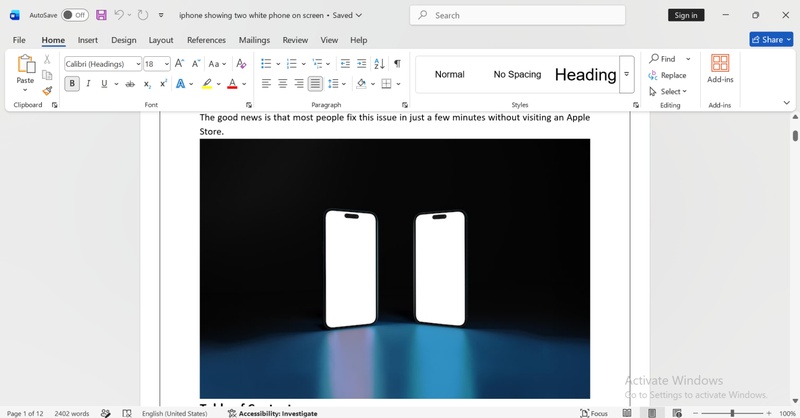
Task: Activate the Format Painter brush
Action: 47,91
